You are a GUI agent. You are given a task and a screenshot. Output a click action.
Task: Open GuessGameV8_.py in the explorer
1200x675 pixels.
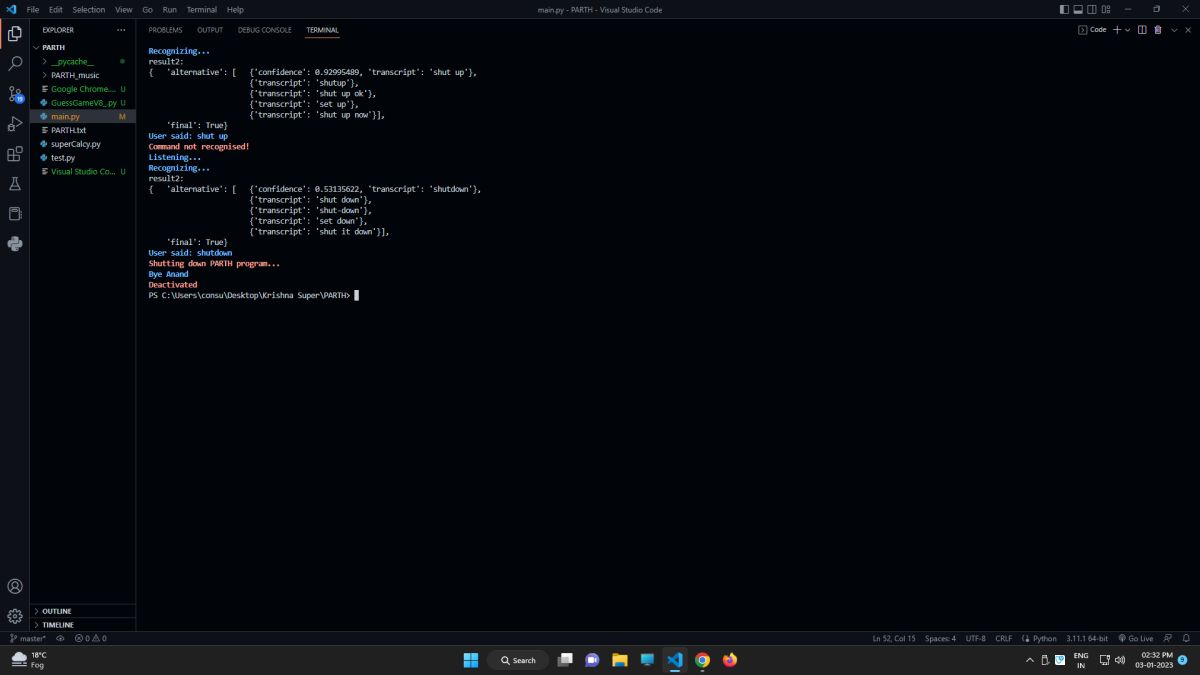click(x=83, y=103)
